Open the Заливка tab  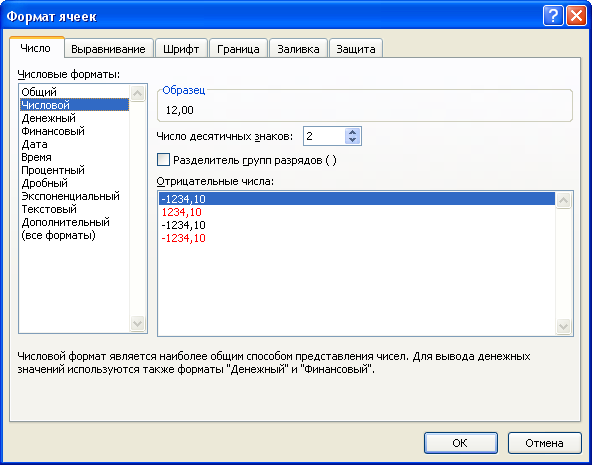298,49
